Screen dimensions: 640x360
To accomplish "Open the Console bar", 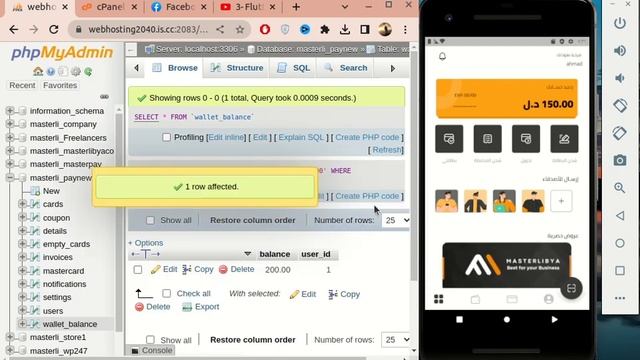I will (x=152, y=350).
